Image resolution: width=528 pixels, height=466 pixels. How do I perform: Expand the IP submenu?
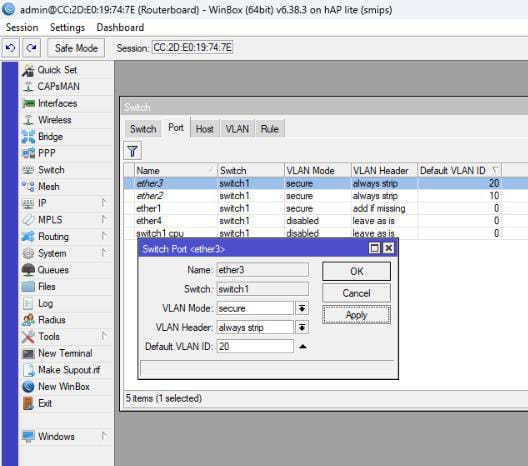(104, 203)
